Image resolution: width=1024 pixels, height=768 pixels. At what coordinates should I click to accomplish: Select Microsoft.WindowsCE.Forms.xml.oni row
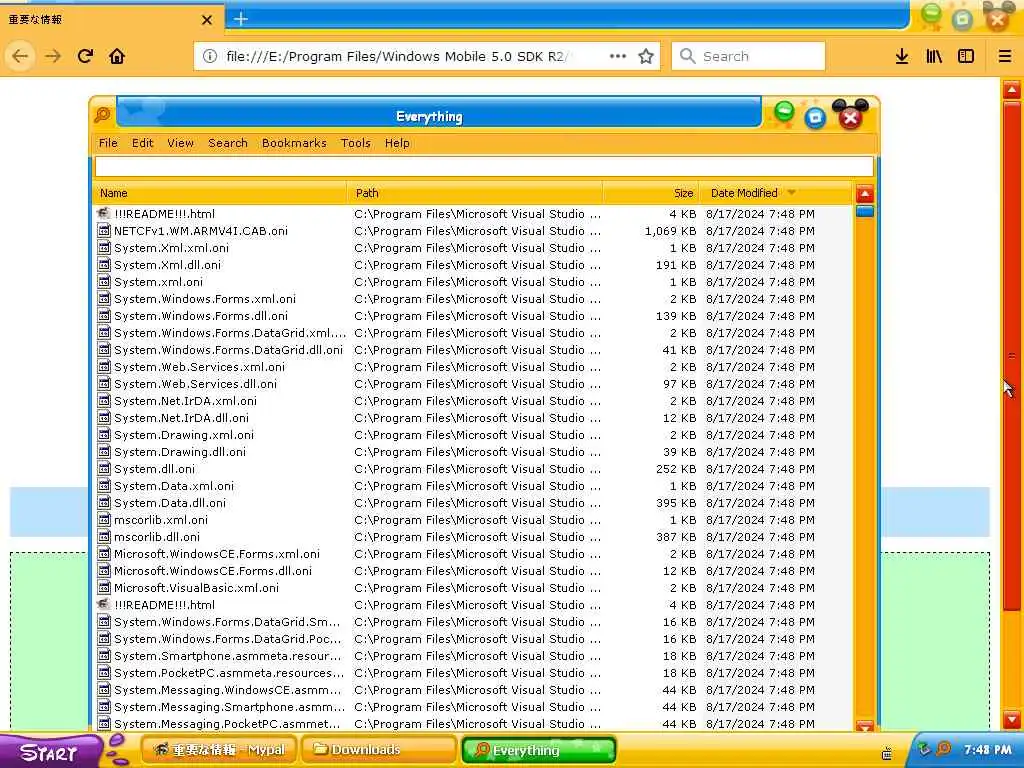click(x=473, y=554)
